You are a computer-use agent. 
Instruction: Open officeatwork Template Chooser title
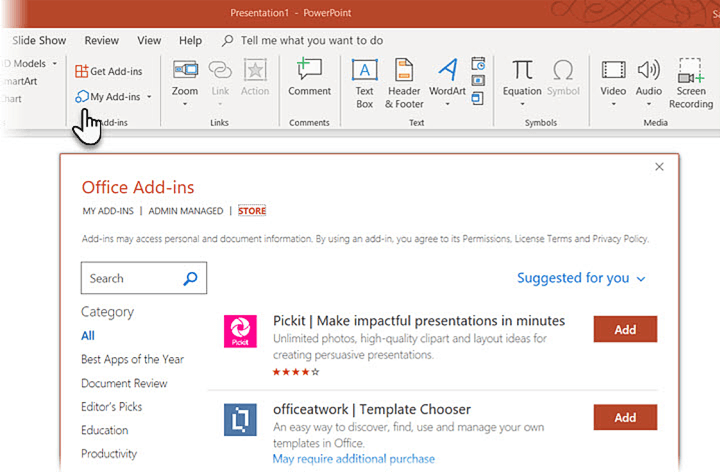coord(372,409)
